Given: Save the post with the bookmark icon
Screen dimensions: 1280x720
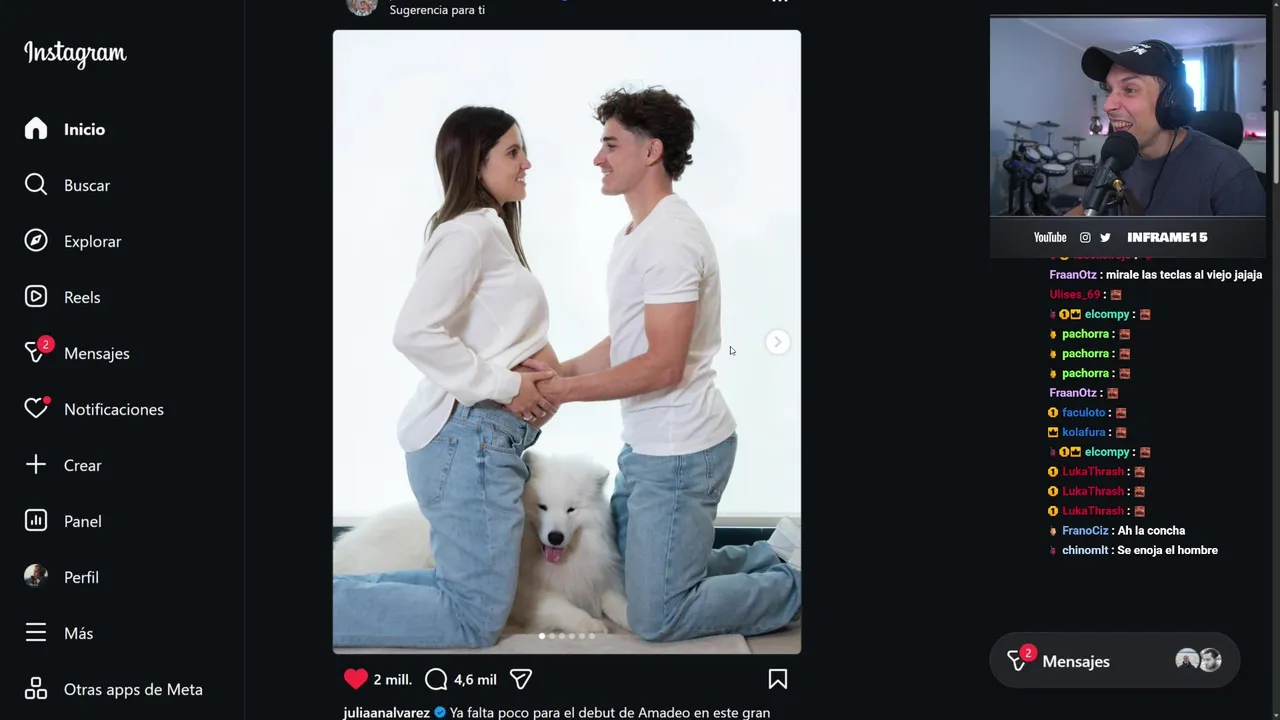Looking at the screenshot, I should [778, 679].
